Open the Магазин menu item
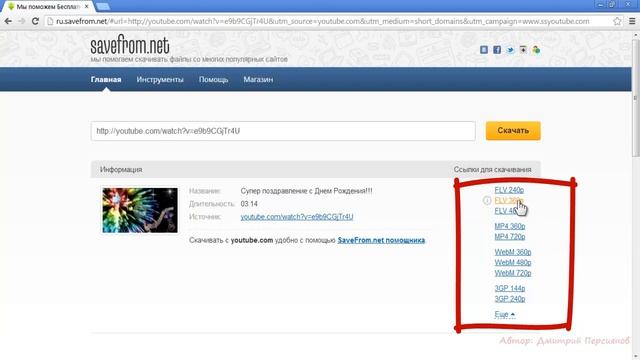Image resolution: width=640 pixels, height=360 pixels. click(x=258, y=80)
